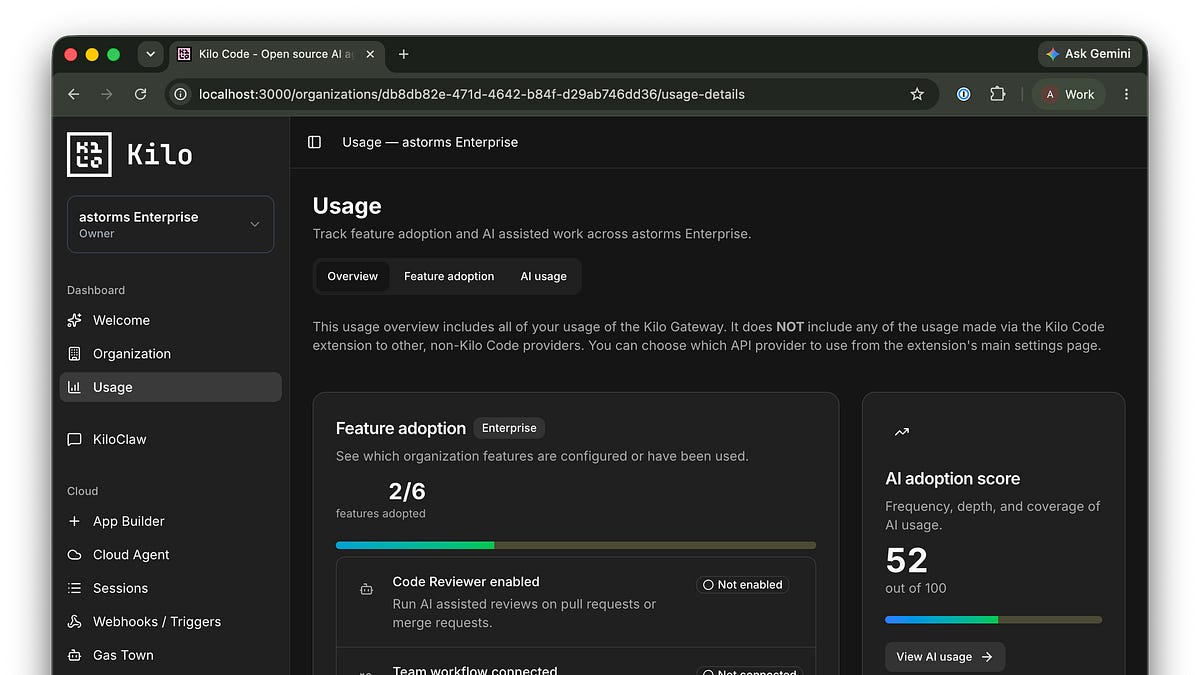Click the AI adoption score heading

[953, 479]
